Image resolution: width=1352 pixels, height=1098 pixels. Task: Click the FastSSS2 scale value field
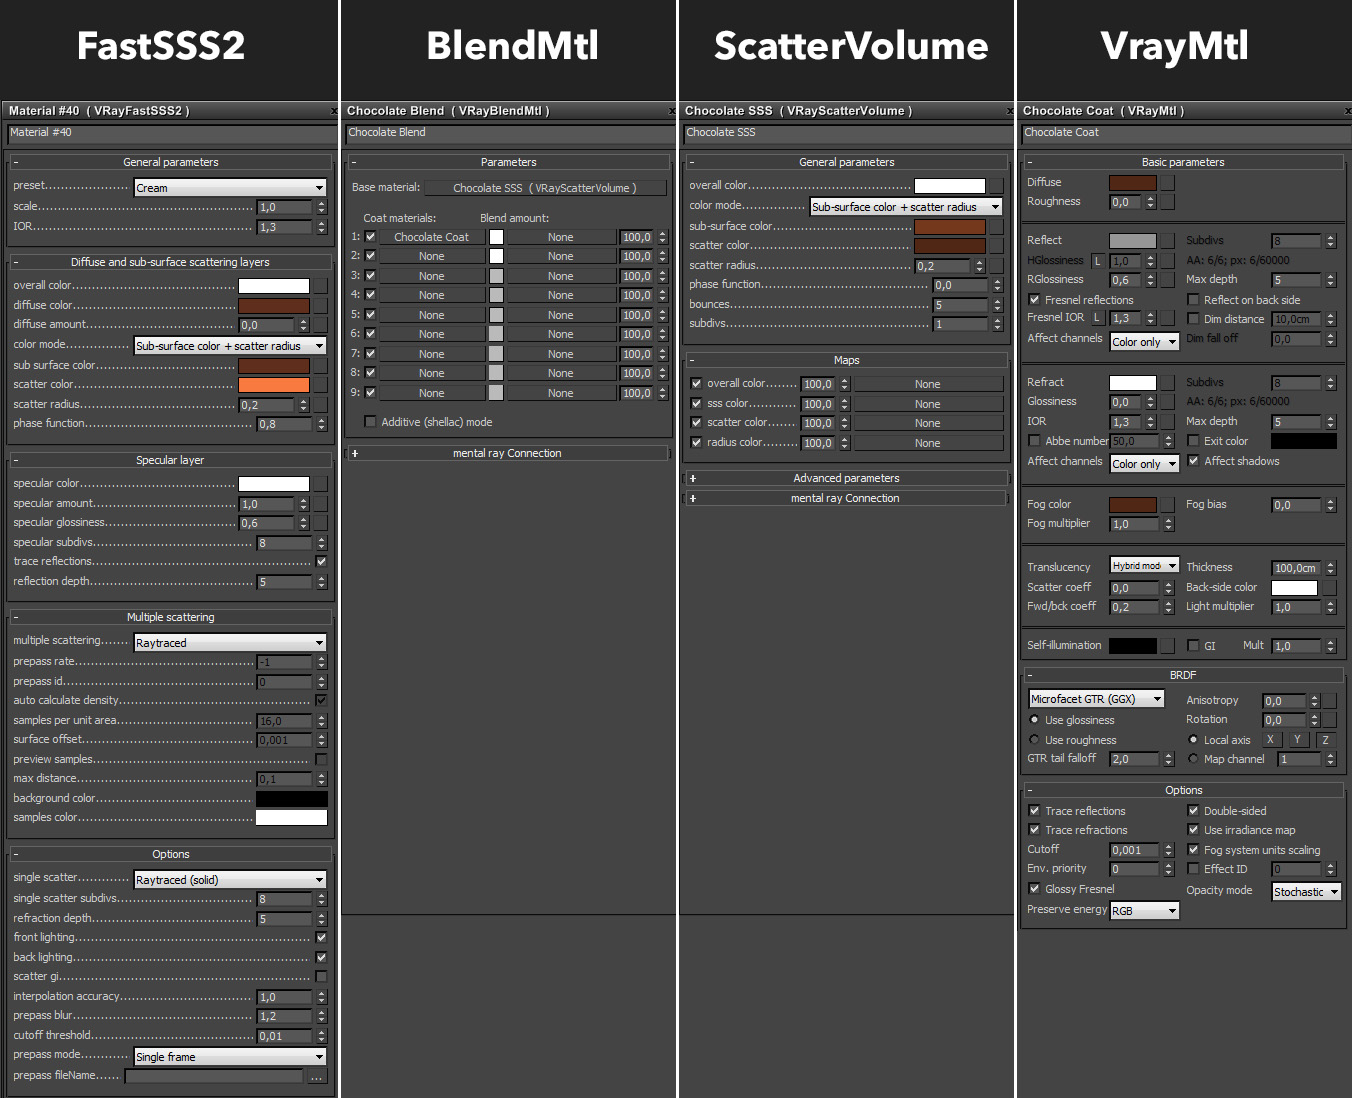tap(285, 208)
